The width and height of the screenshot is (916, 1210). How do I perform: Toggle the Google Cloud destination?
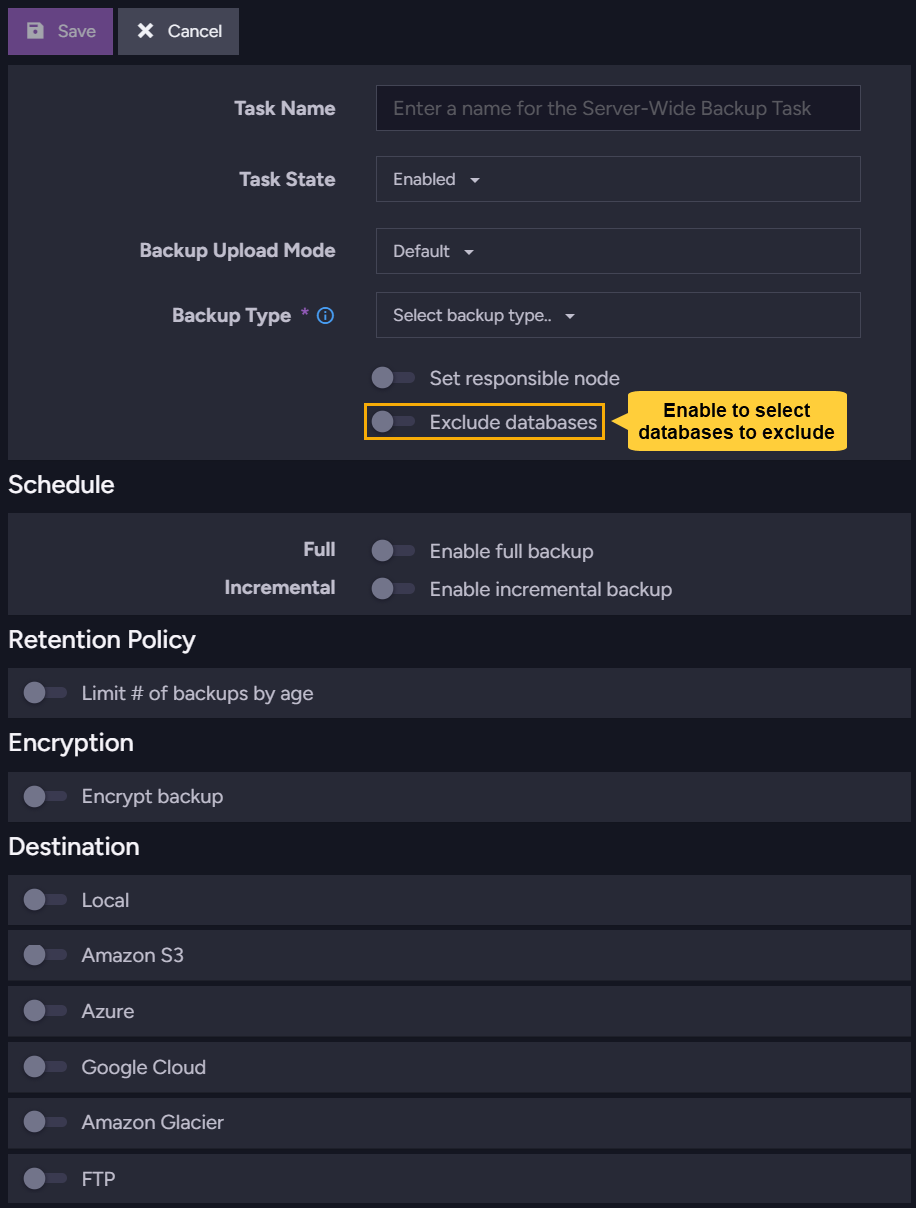(45, 1067)
